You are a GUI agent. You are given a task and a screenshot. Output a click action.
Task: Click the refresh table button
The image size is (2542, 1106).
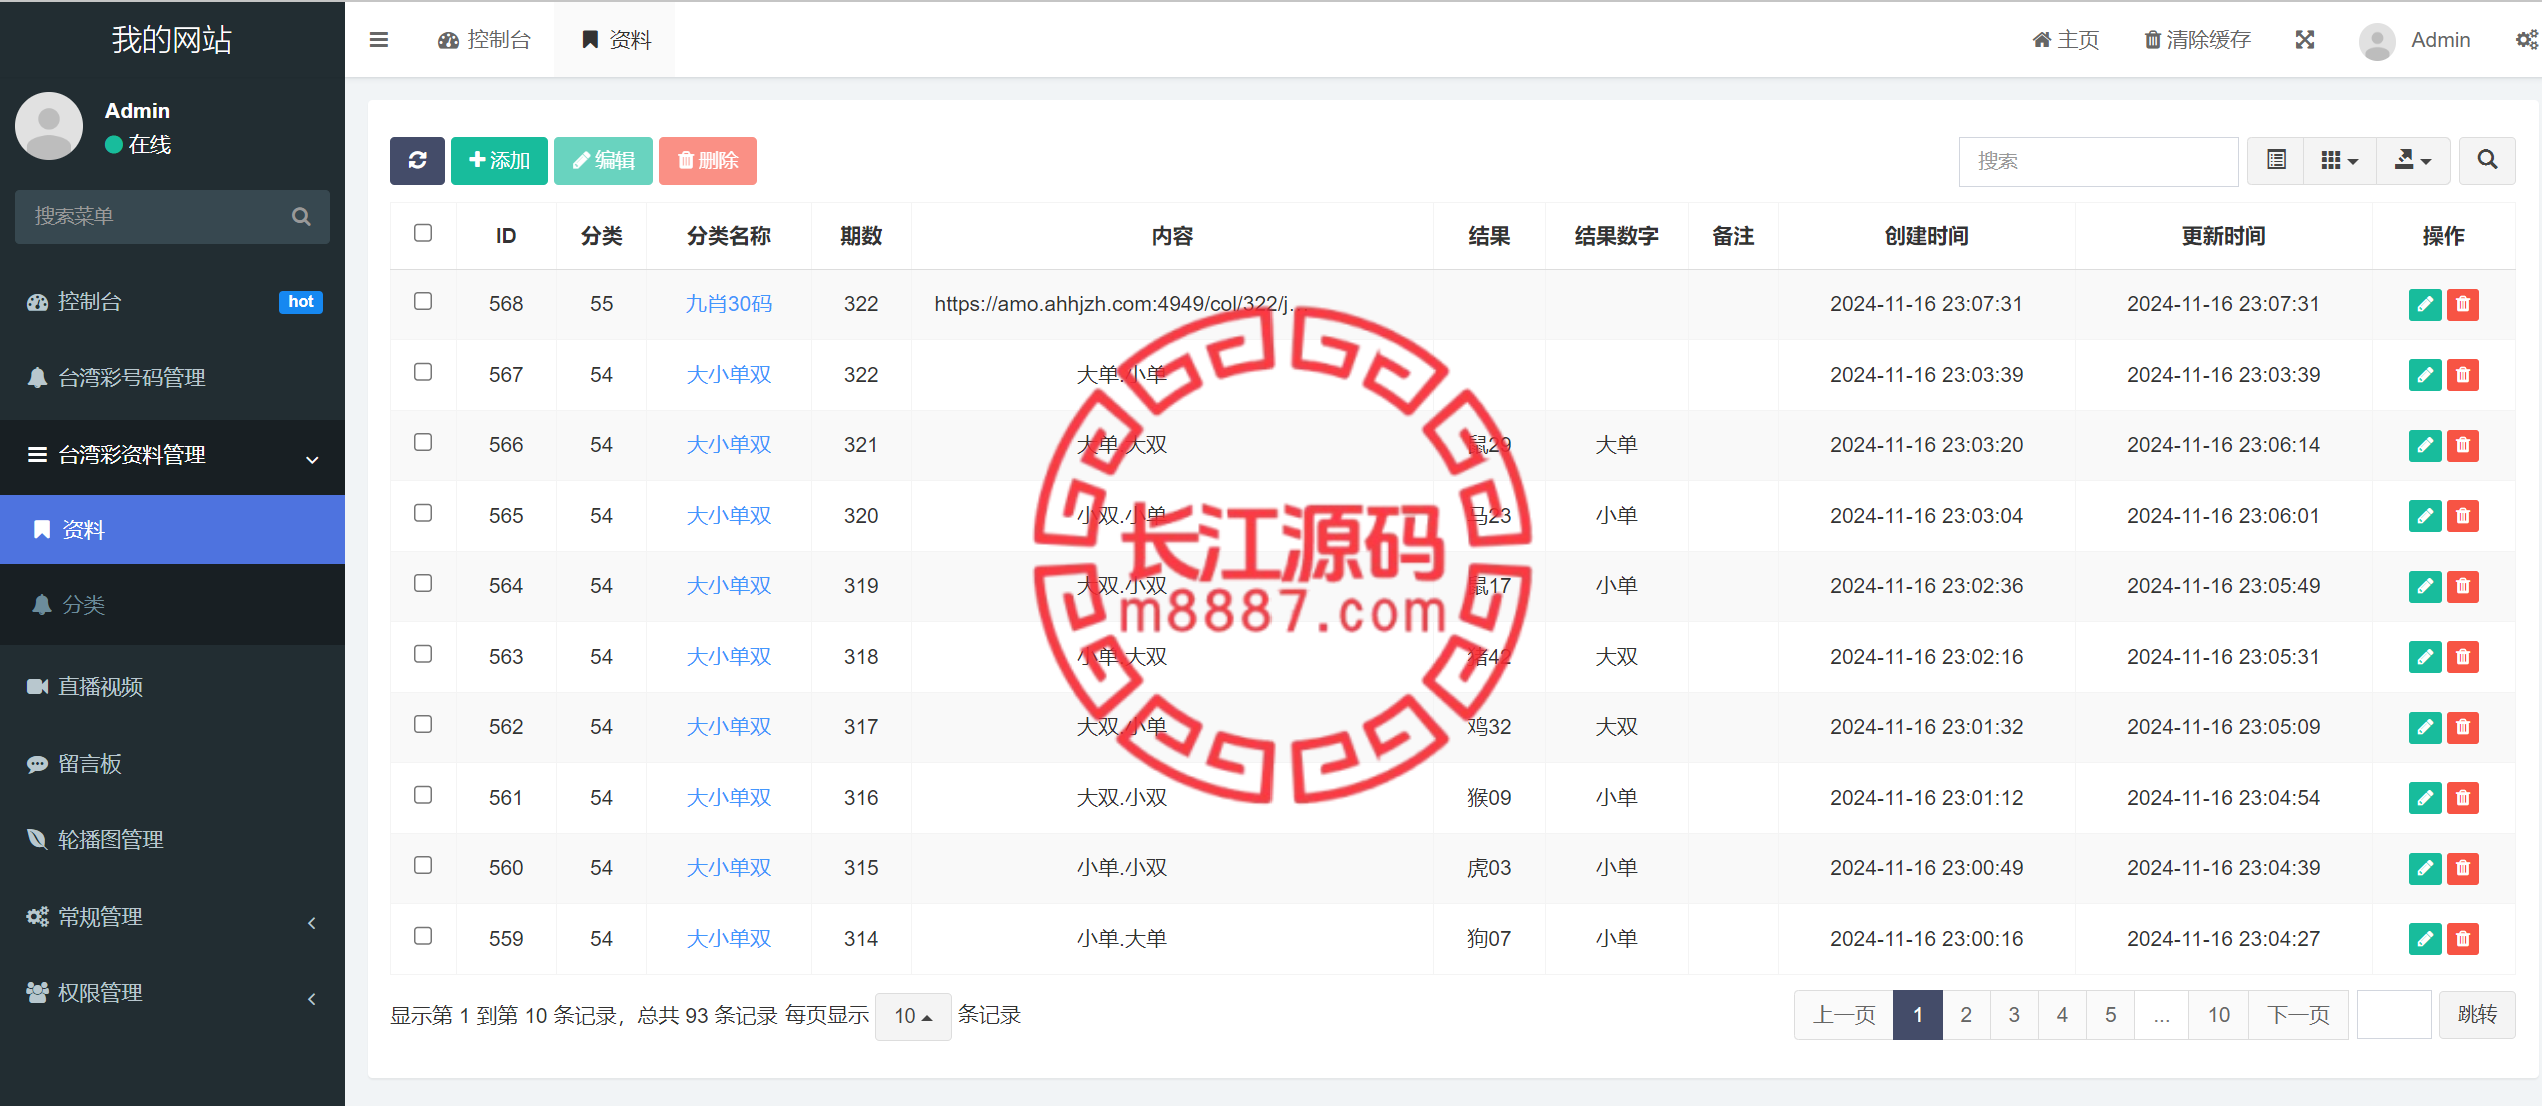(417, 161)
